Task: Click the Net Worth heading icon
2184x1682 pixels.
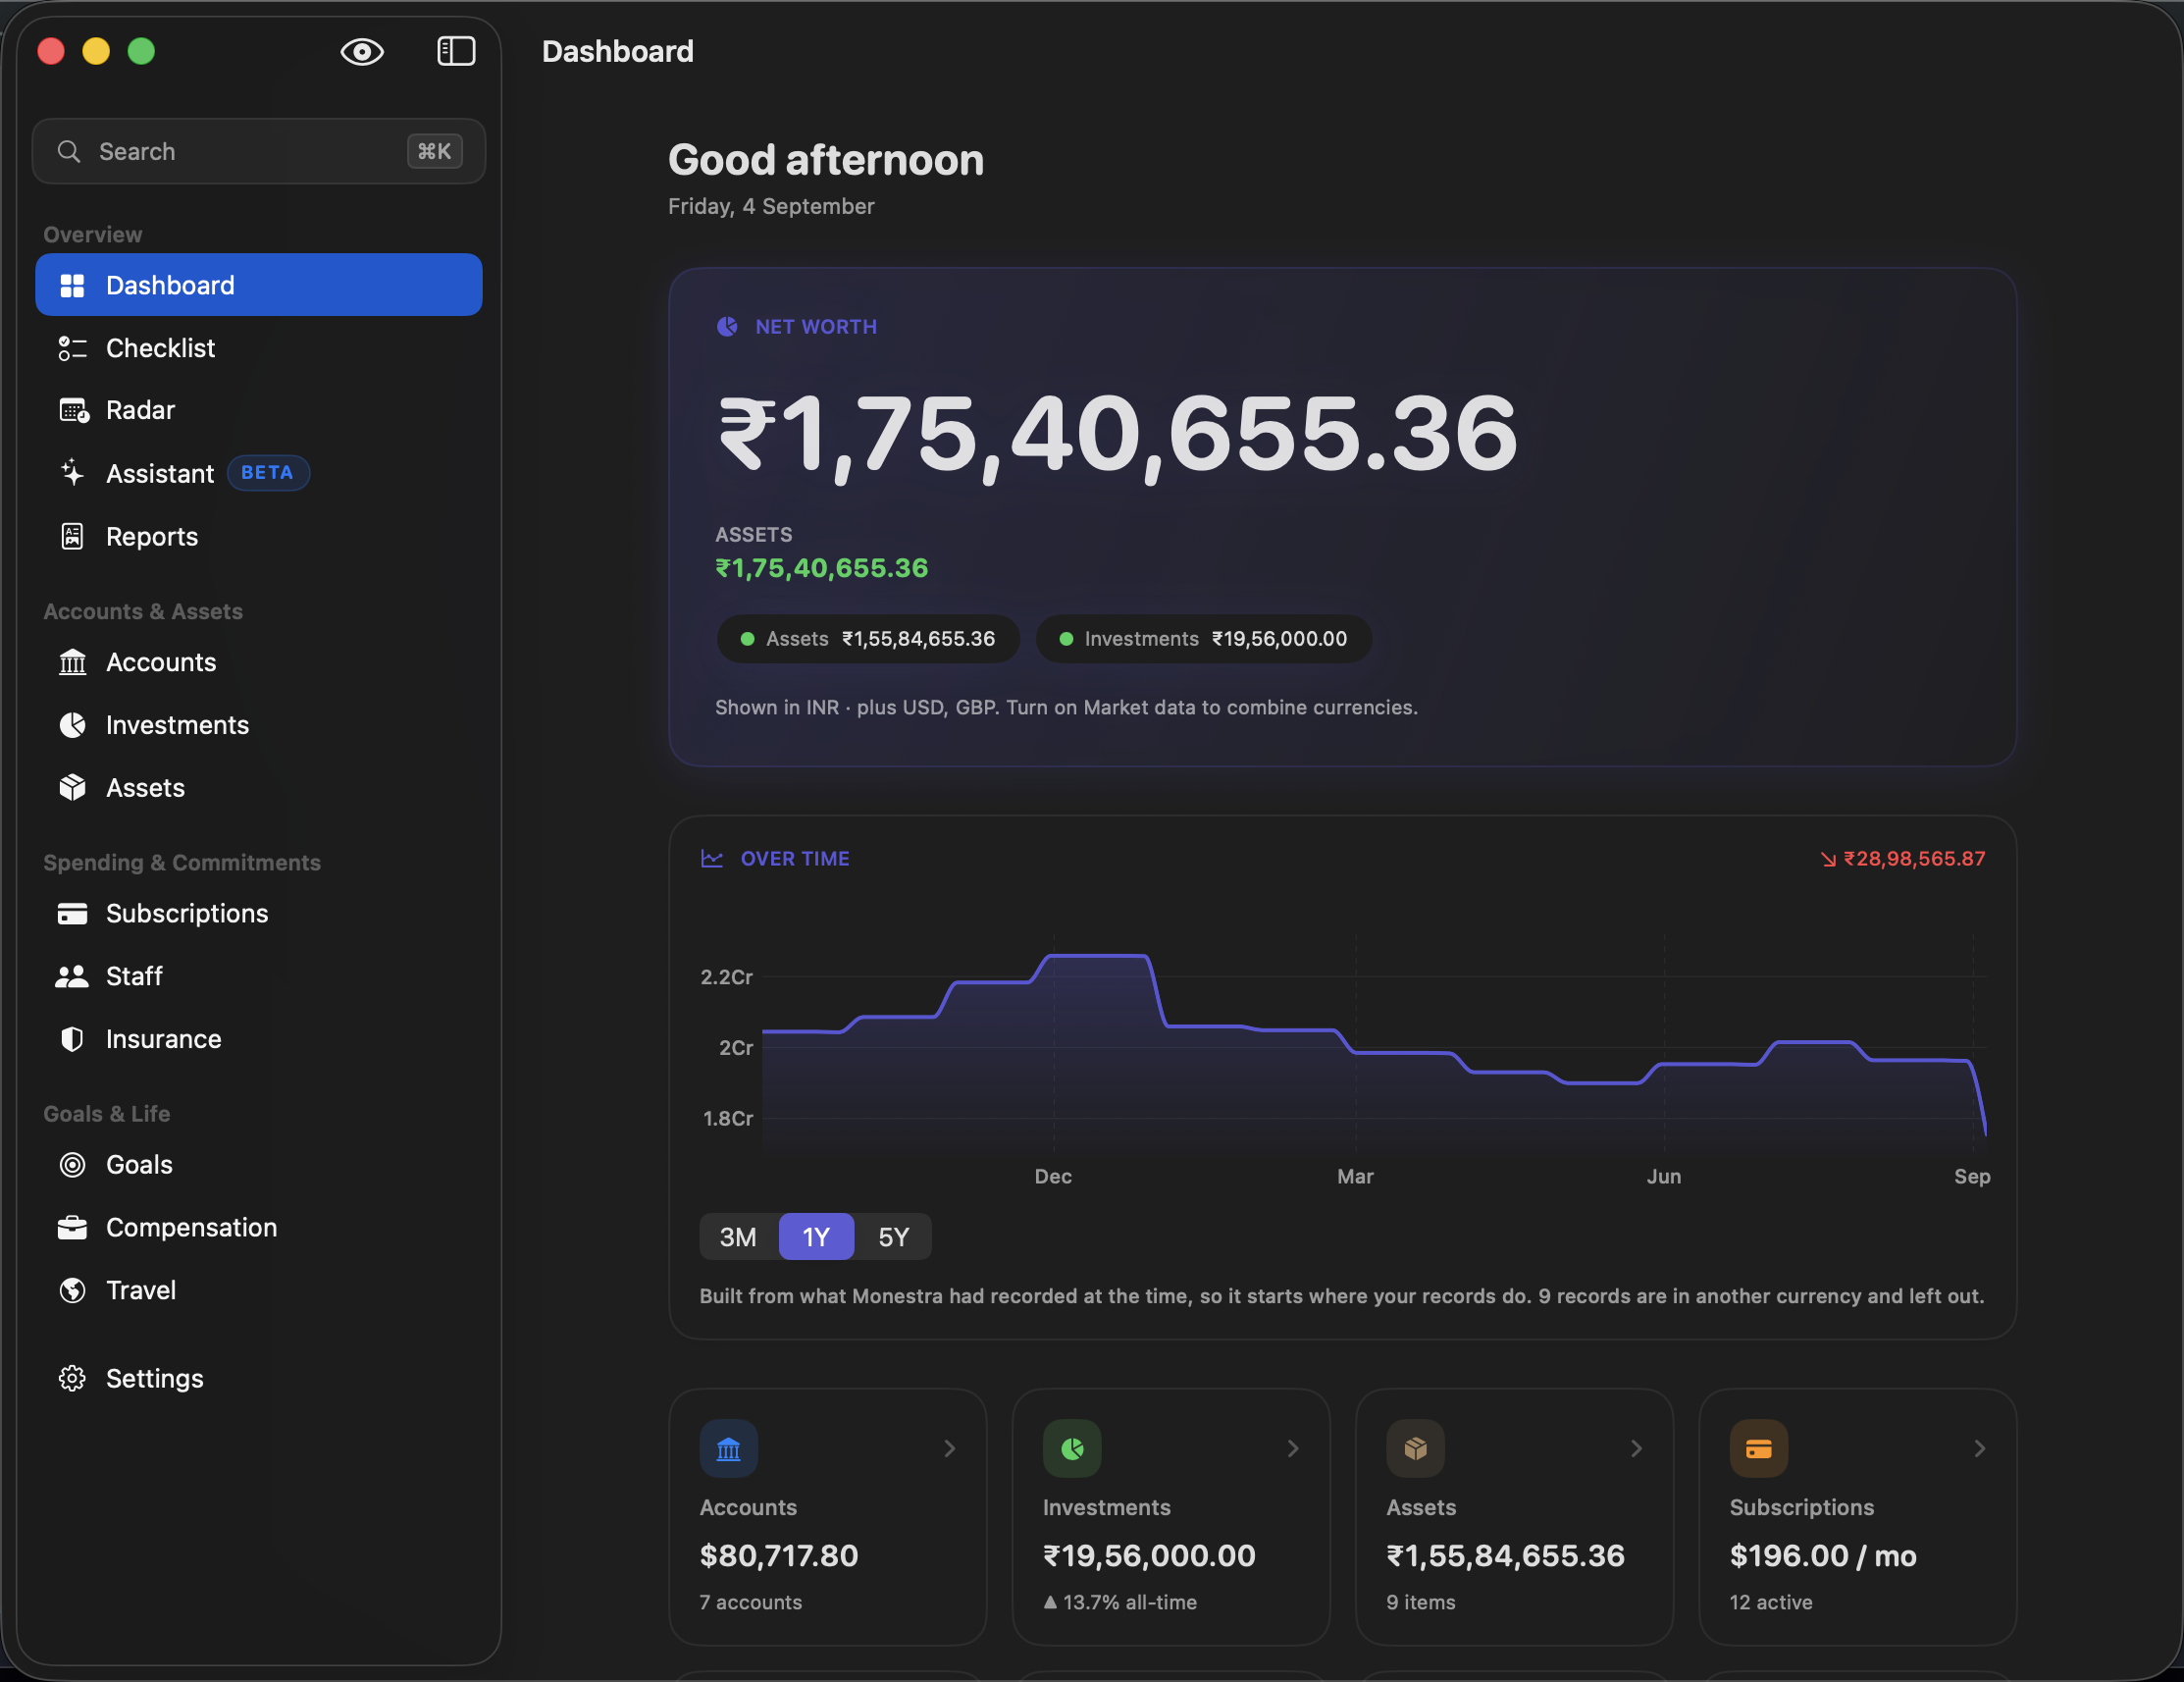Action: pos(727,326)
